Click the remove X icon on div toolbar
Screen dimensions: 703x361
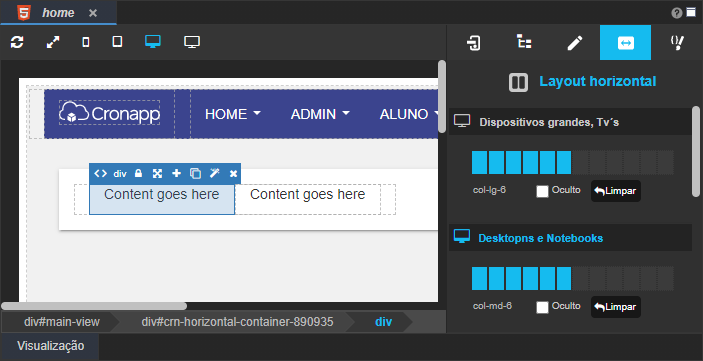click(x=233, y=174)
